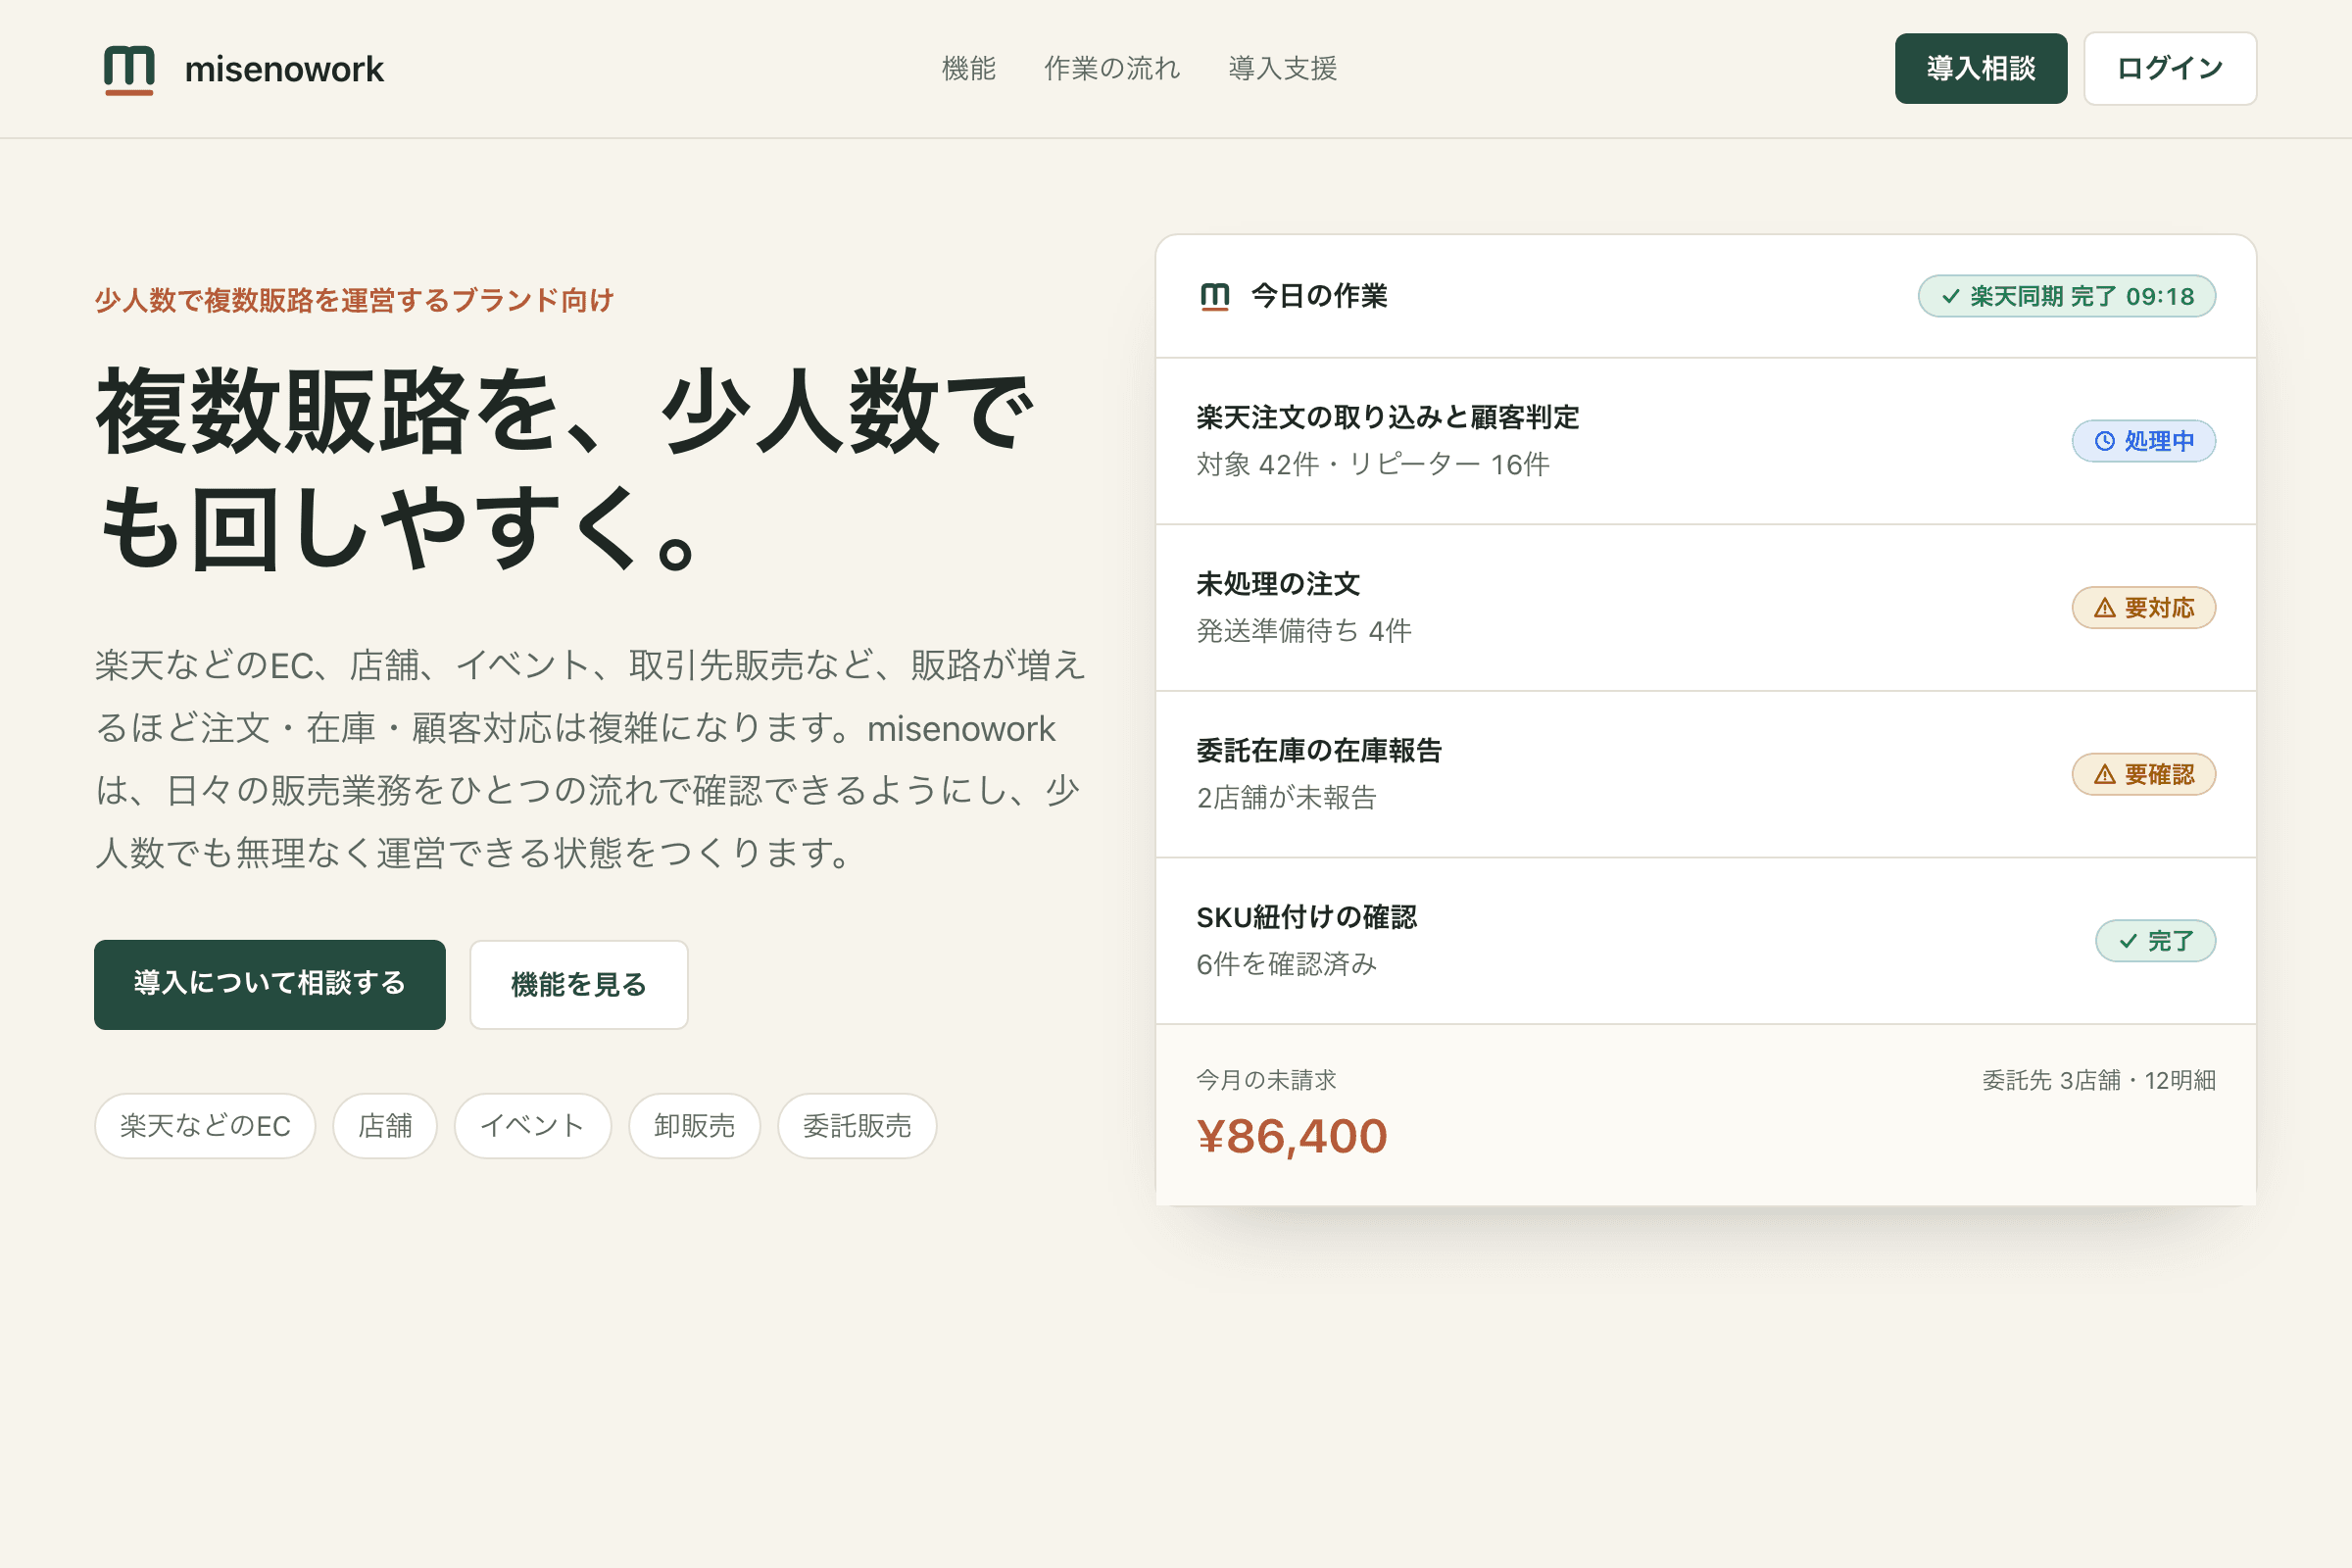Image resolution: width=2352 pixels, height=1568 pixels.
Task: Click the ¥86,400 amount
Action: pyautogui.click(x=1292, y=1137)
